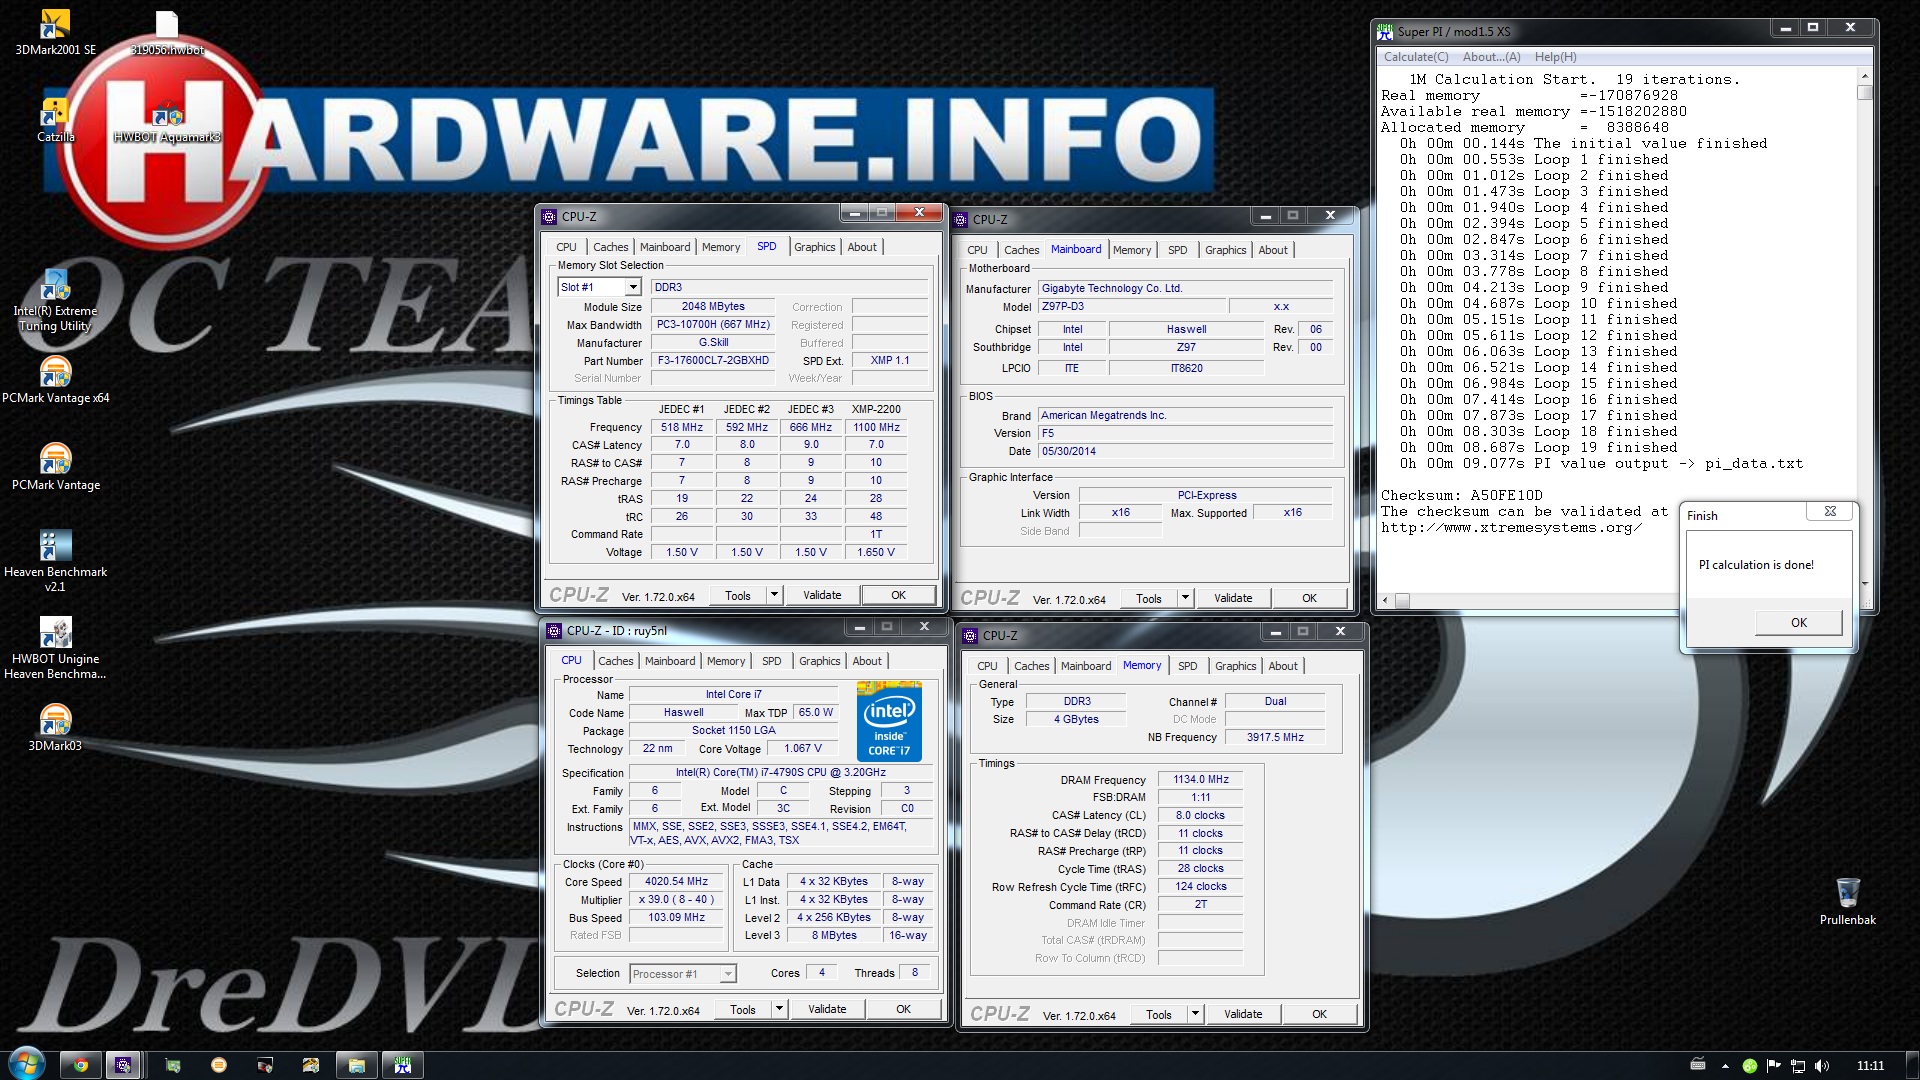Open the 3DMark03 desktop icon
The image size is (1920, 1080).
click(55, 728)
